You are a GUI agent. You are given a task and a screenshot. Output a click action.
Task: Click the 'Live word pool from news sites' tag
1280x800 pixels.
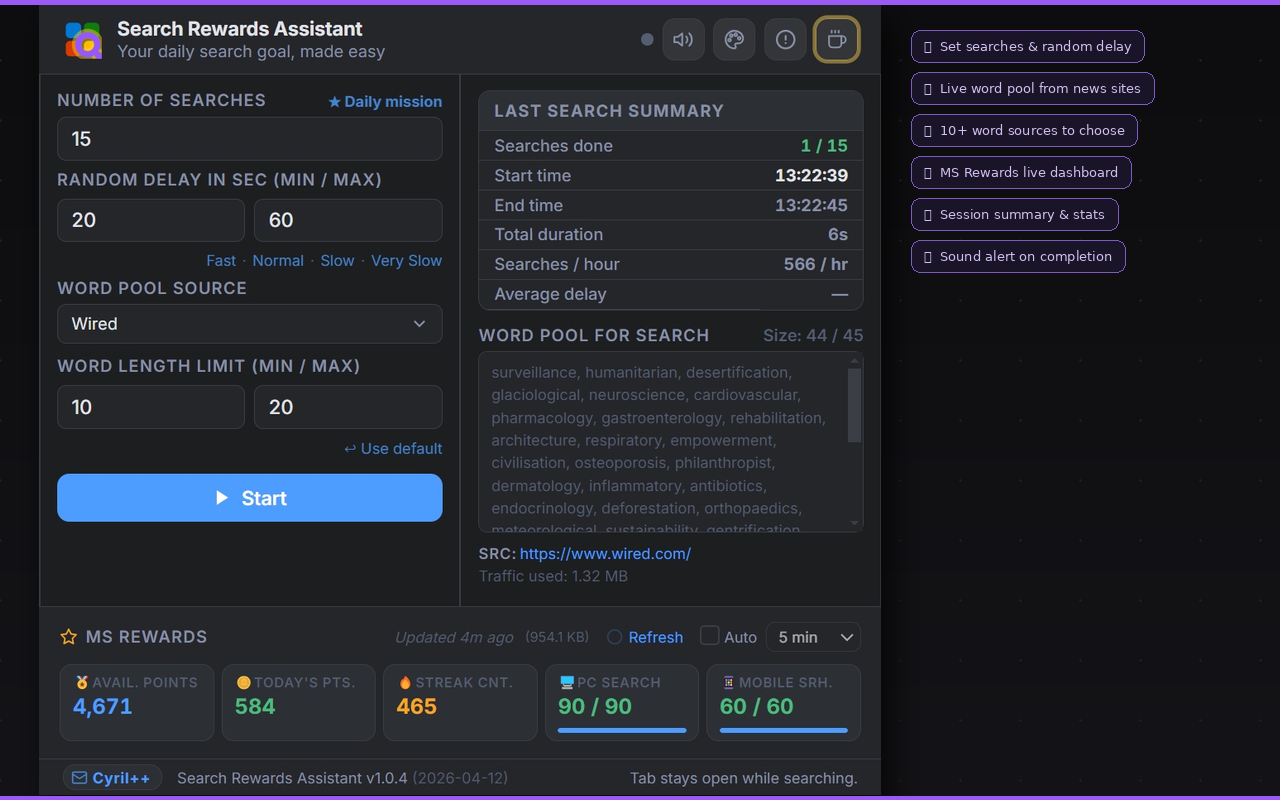tap(1033, 88)
